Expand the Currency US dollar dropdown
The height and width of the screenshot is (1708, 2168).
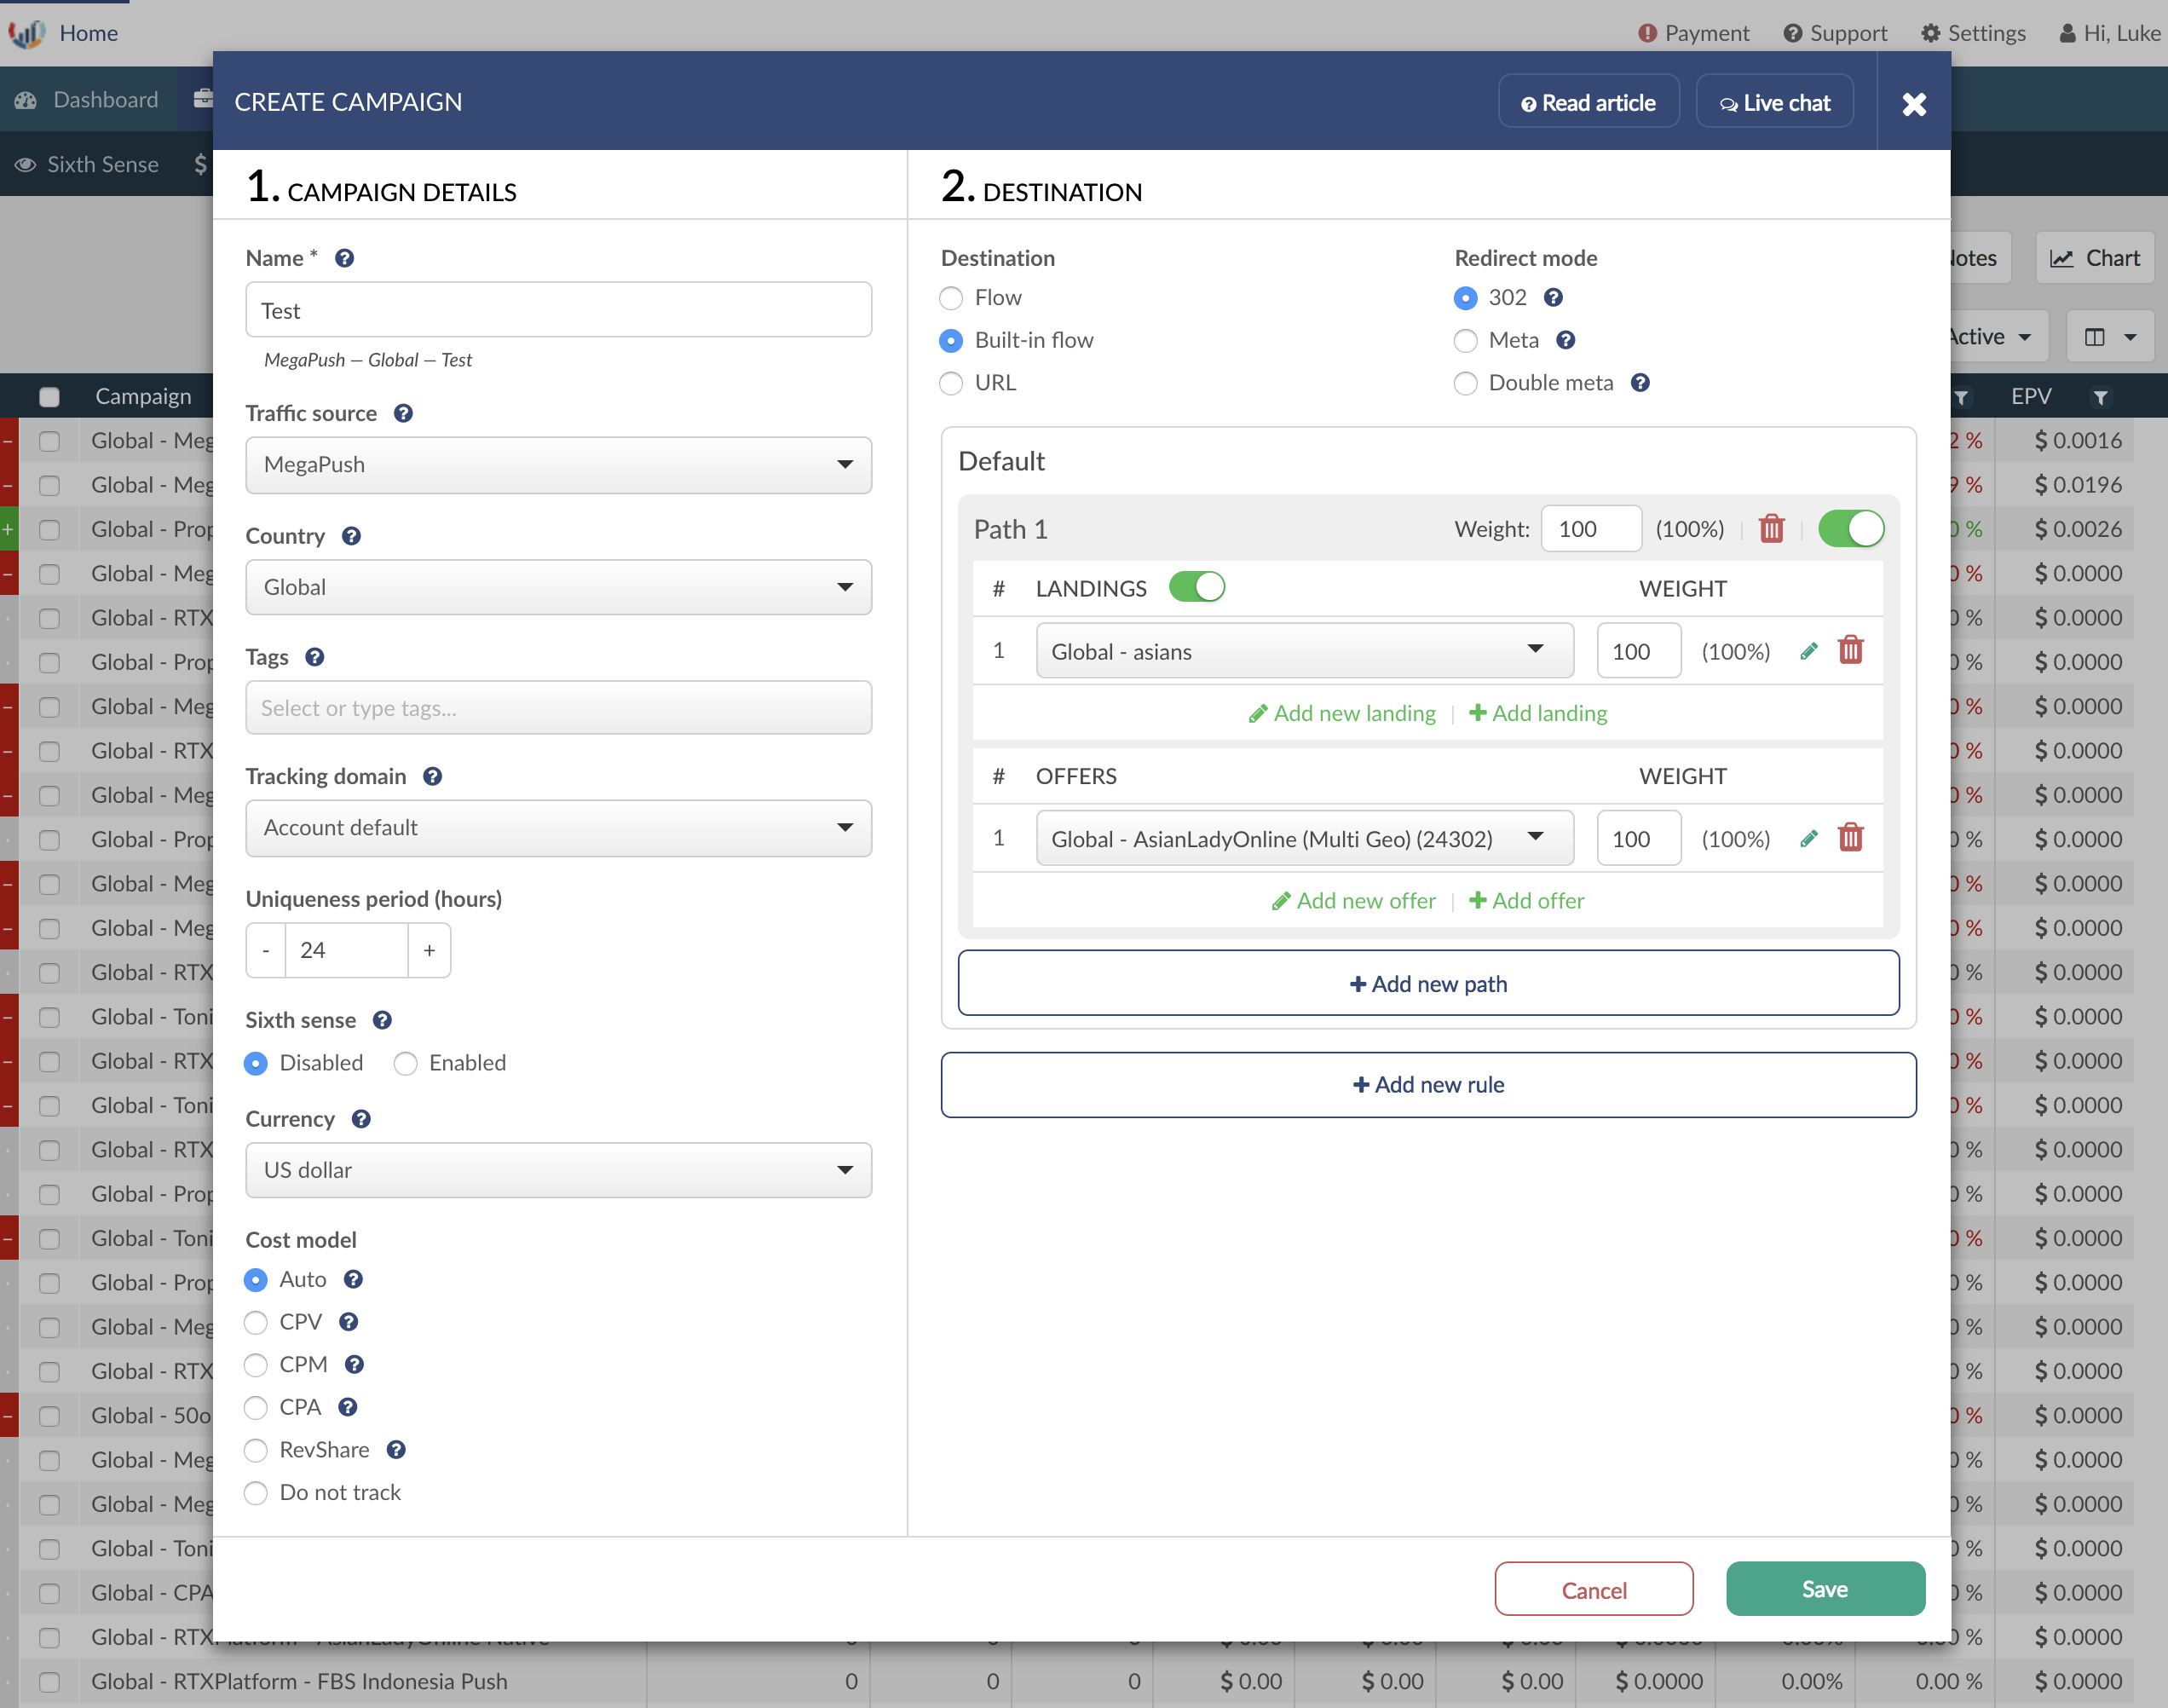point(558,1170)
